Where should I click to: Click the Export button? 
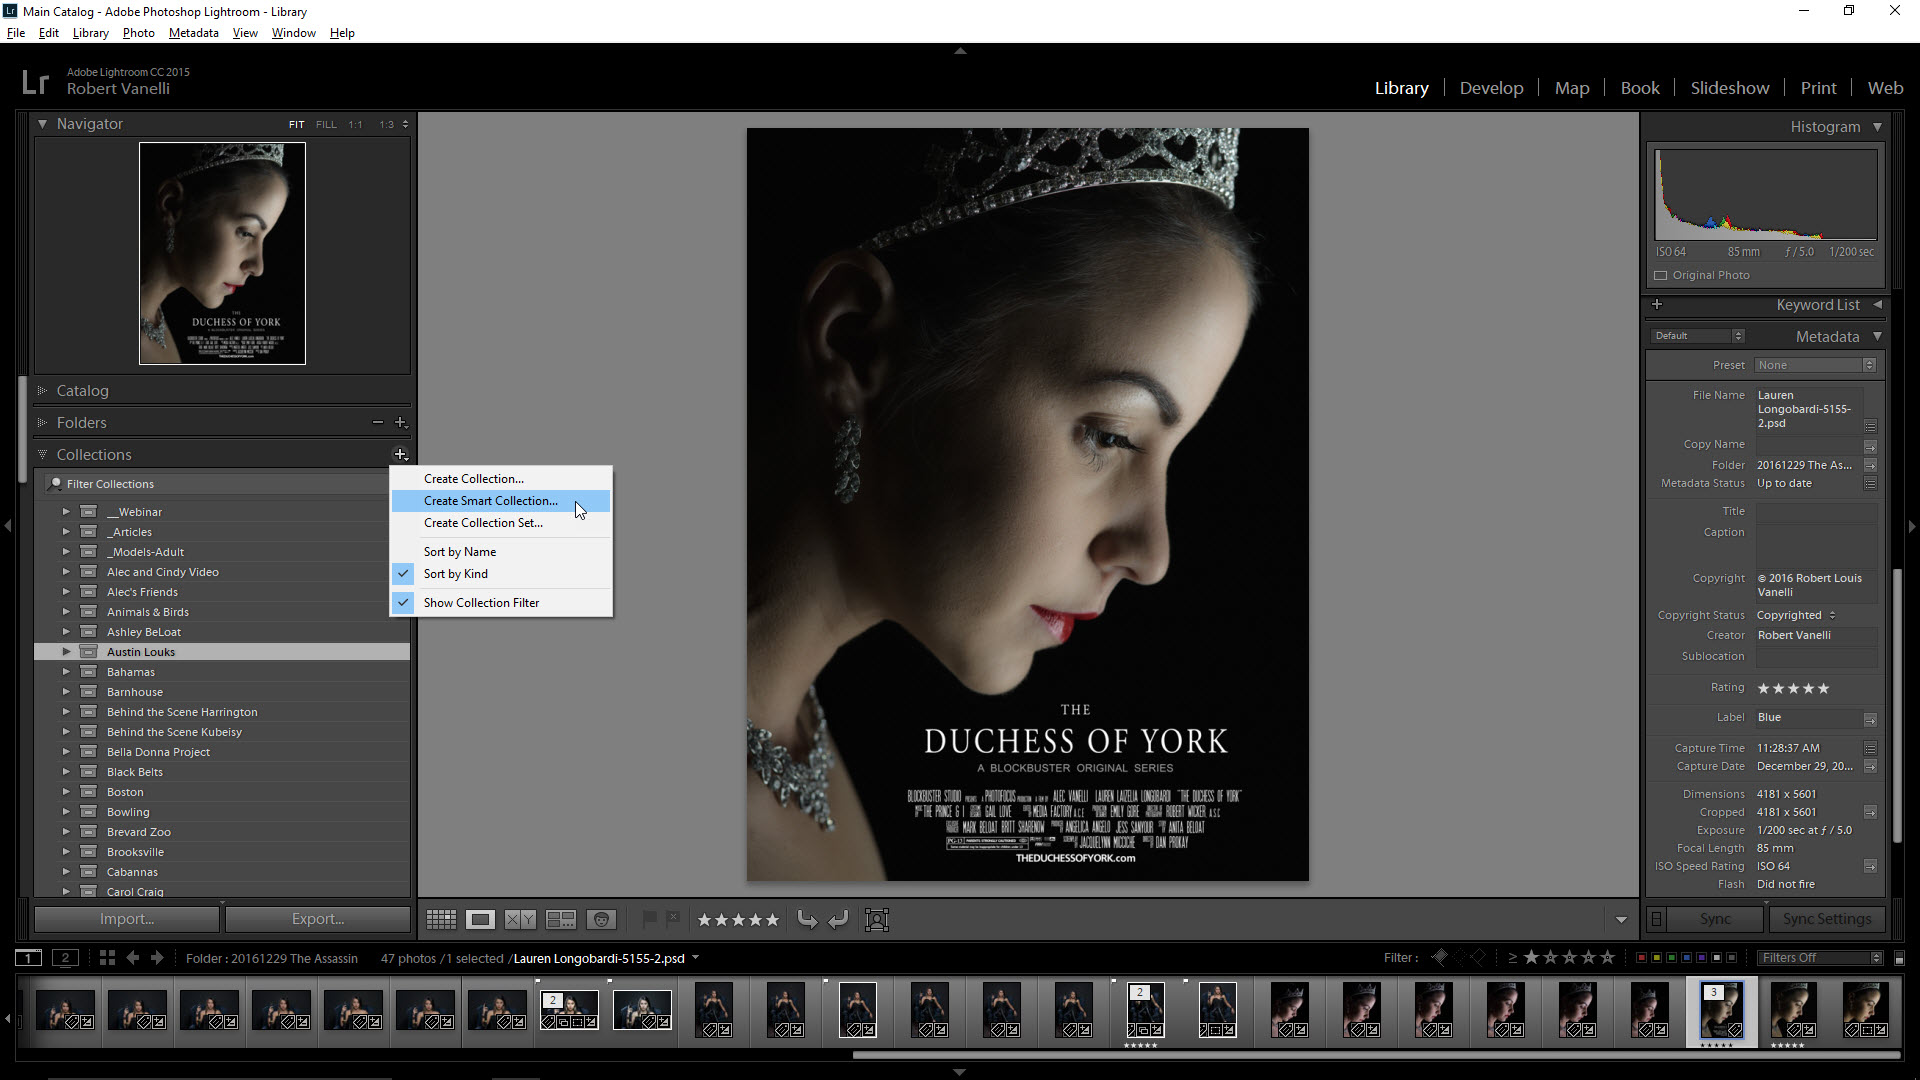318,919
